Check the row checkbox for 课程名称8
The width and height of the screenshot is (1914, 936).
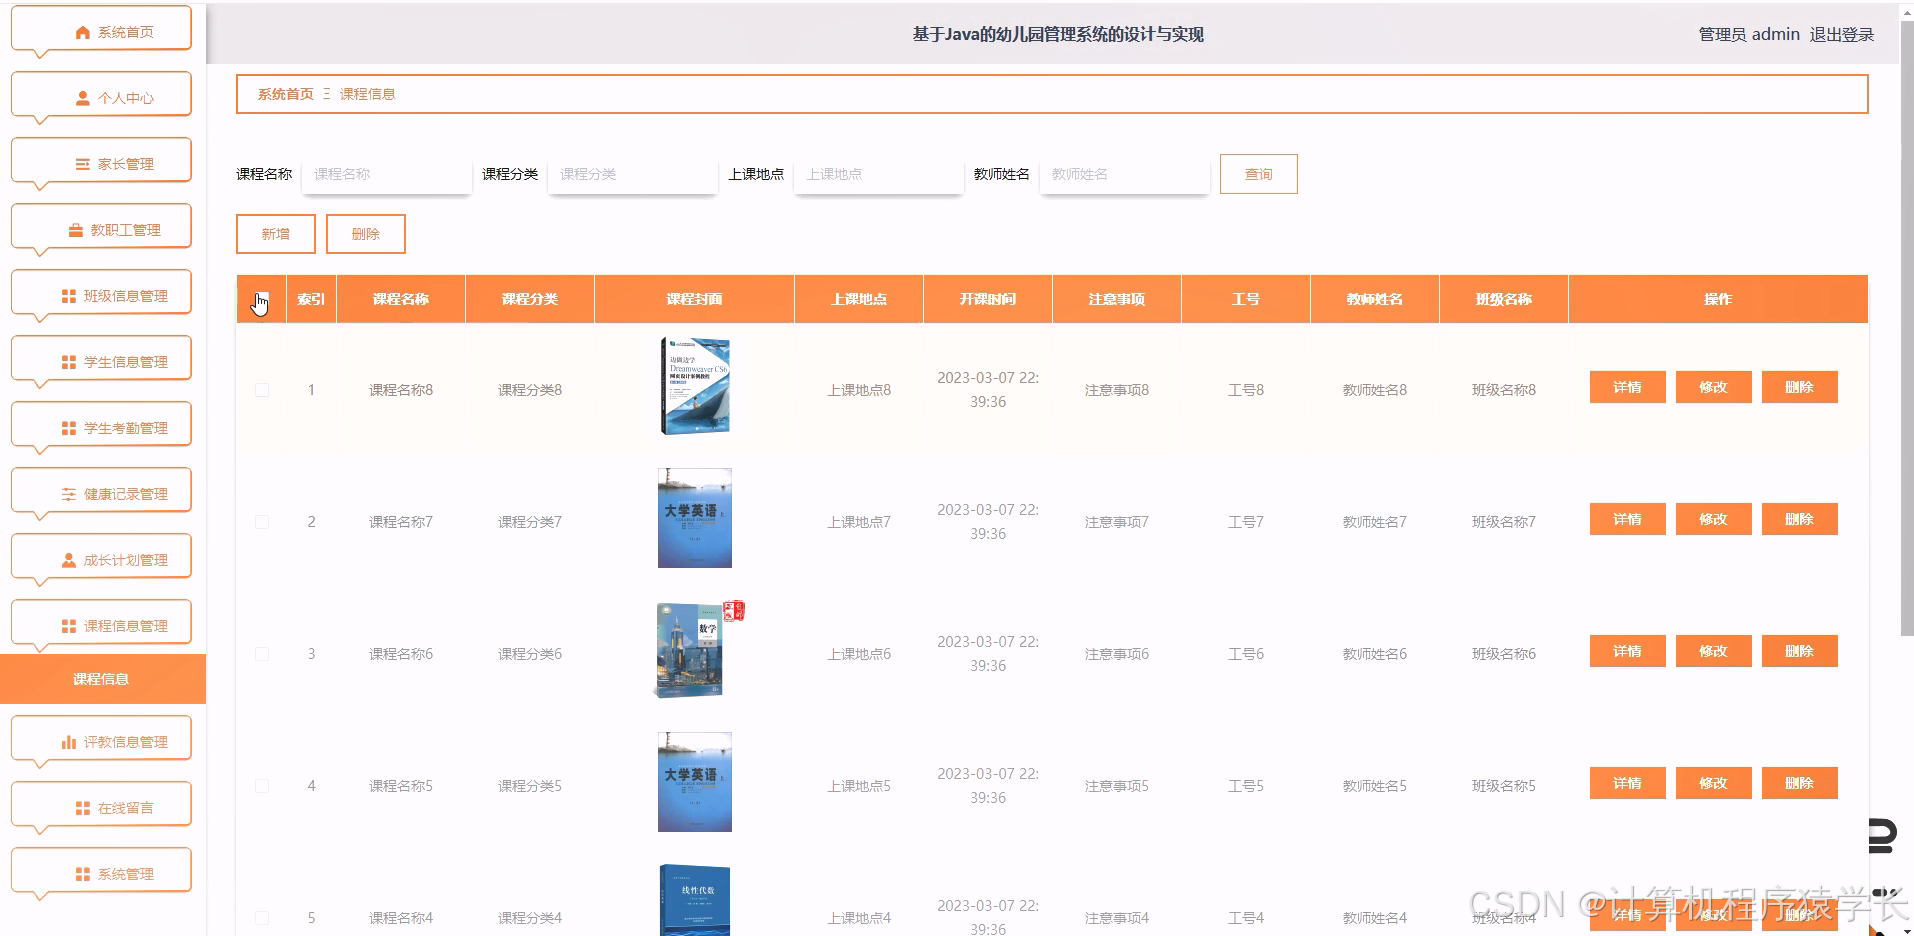click(261, 389)
